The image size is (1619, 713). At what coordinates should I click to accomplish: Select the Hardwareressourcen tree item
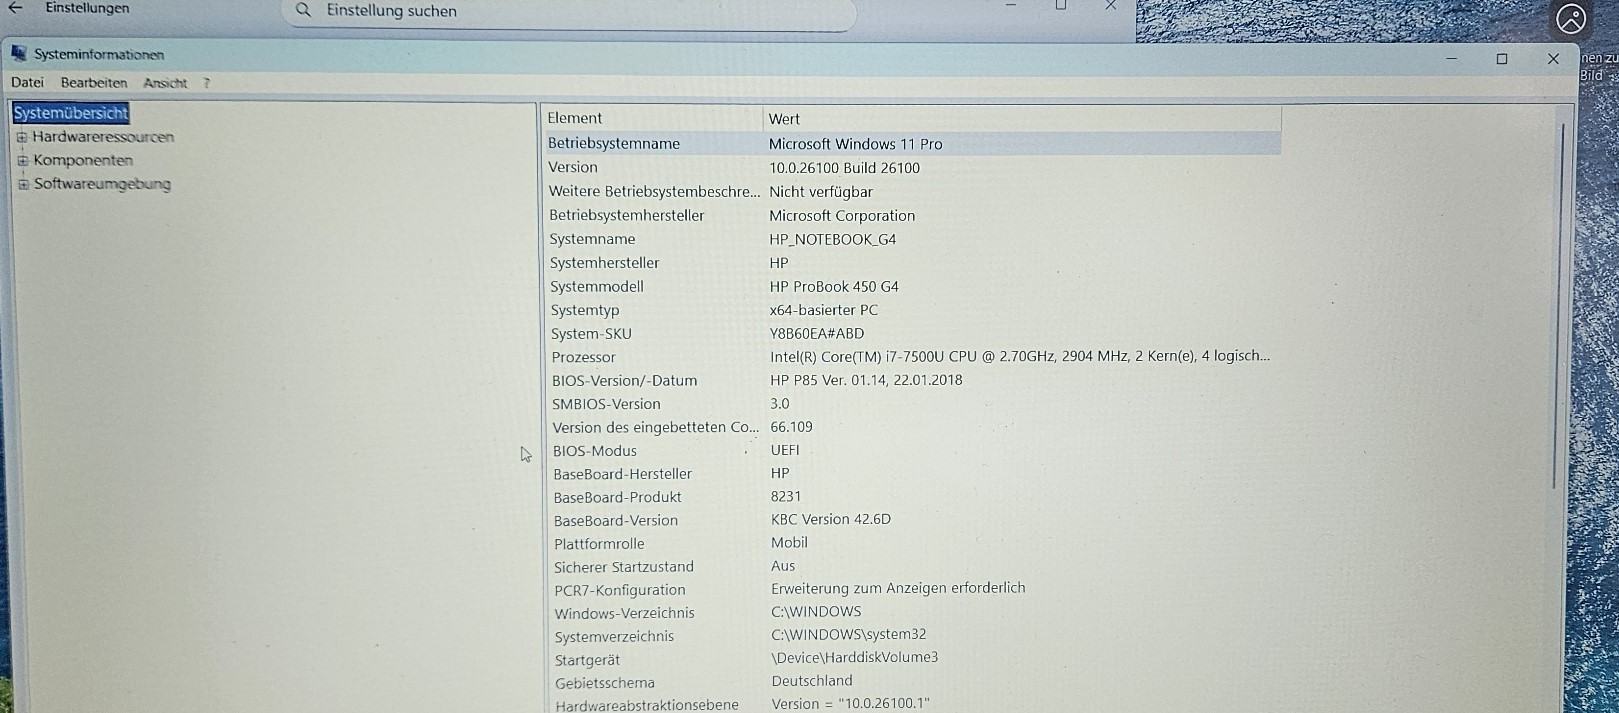(x=103, y=137)
